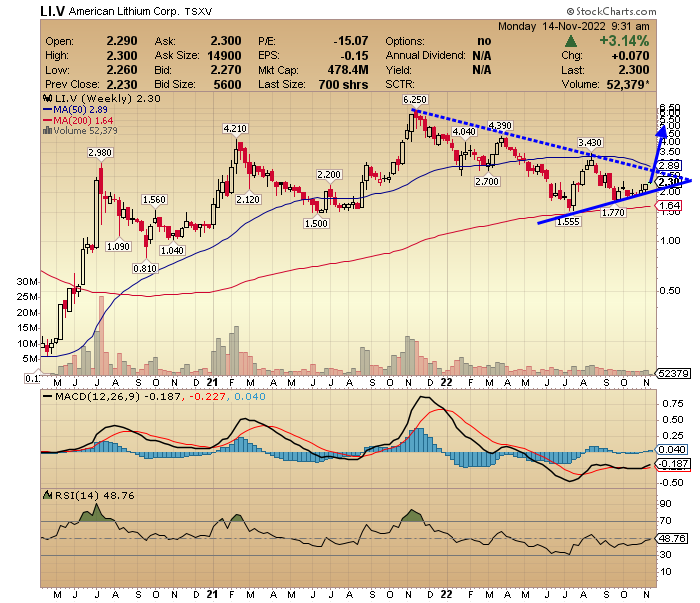
Task: Click the 48.76 tag on RSI axis
Action: pos(672,539)
